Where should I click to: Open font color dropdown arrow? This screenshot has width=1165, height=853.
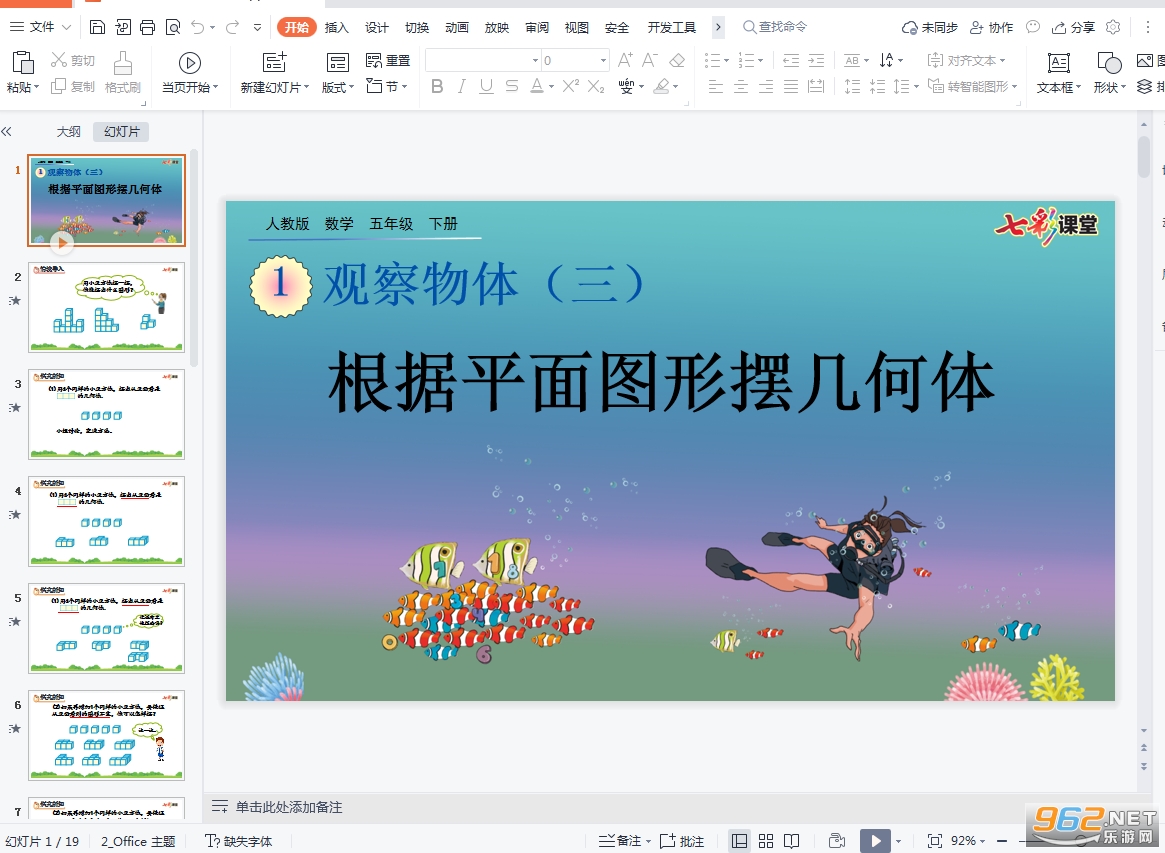pos(551,86)
